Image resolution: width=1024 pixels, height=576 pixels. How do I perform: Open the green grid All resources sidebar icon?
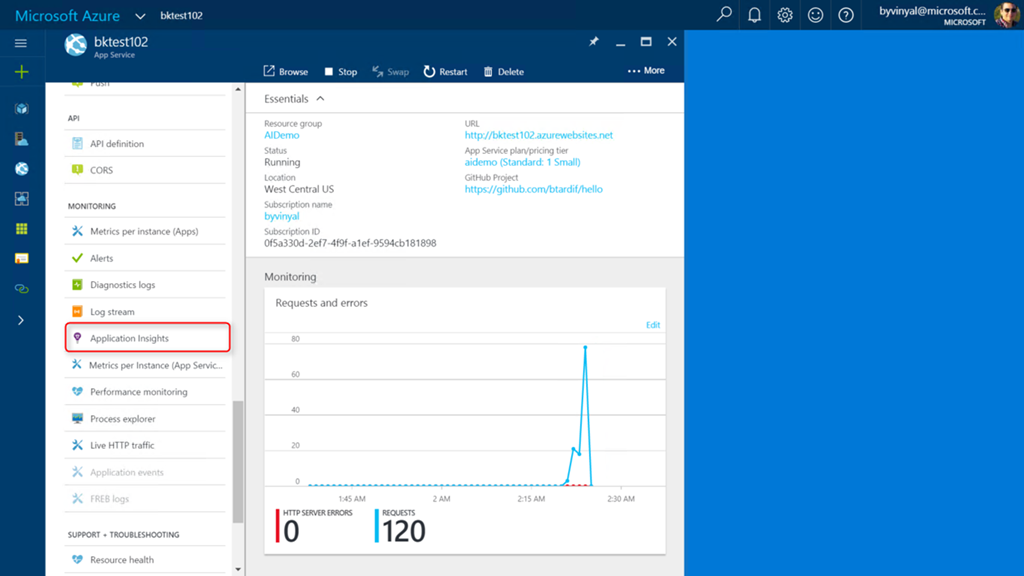tap(22, 229)
